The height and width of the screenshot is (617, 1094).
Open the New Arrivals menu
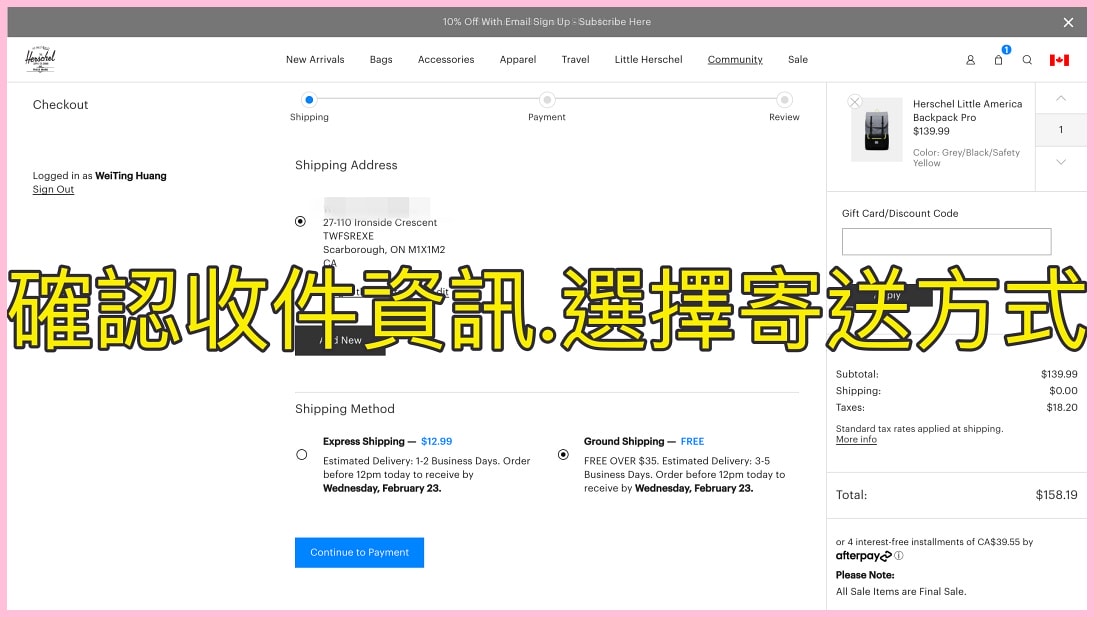pos(315,60)
